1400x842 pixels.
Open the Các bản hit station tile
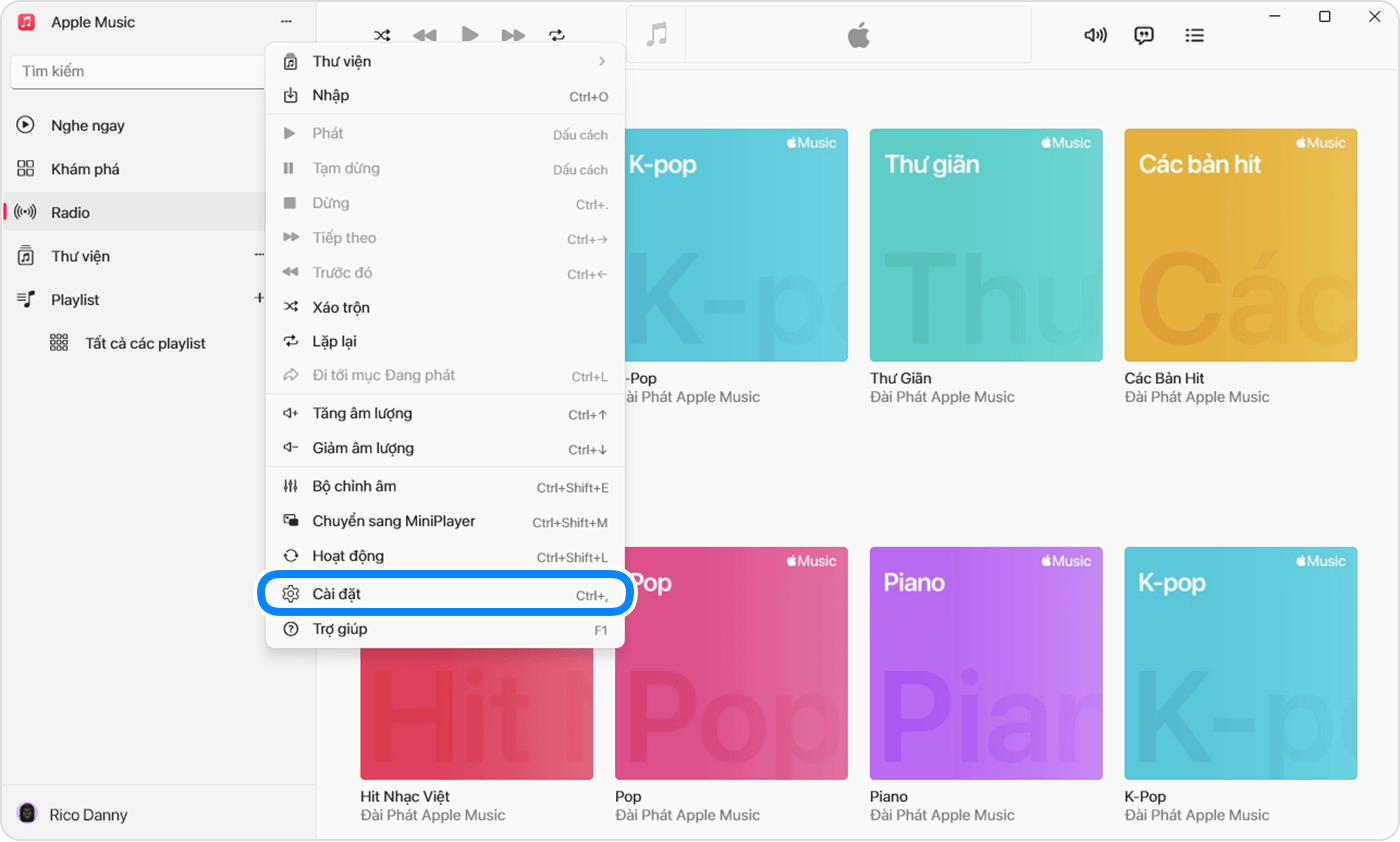[x=1241, y=245]
